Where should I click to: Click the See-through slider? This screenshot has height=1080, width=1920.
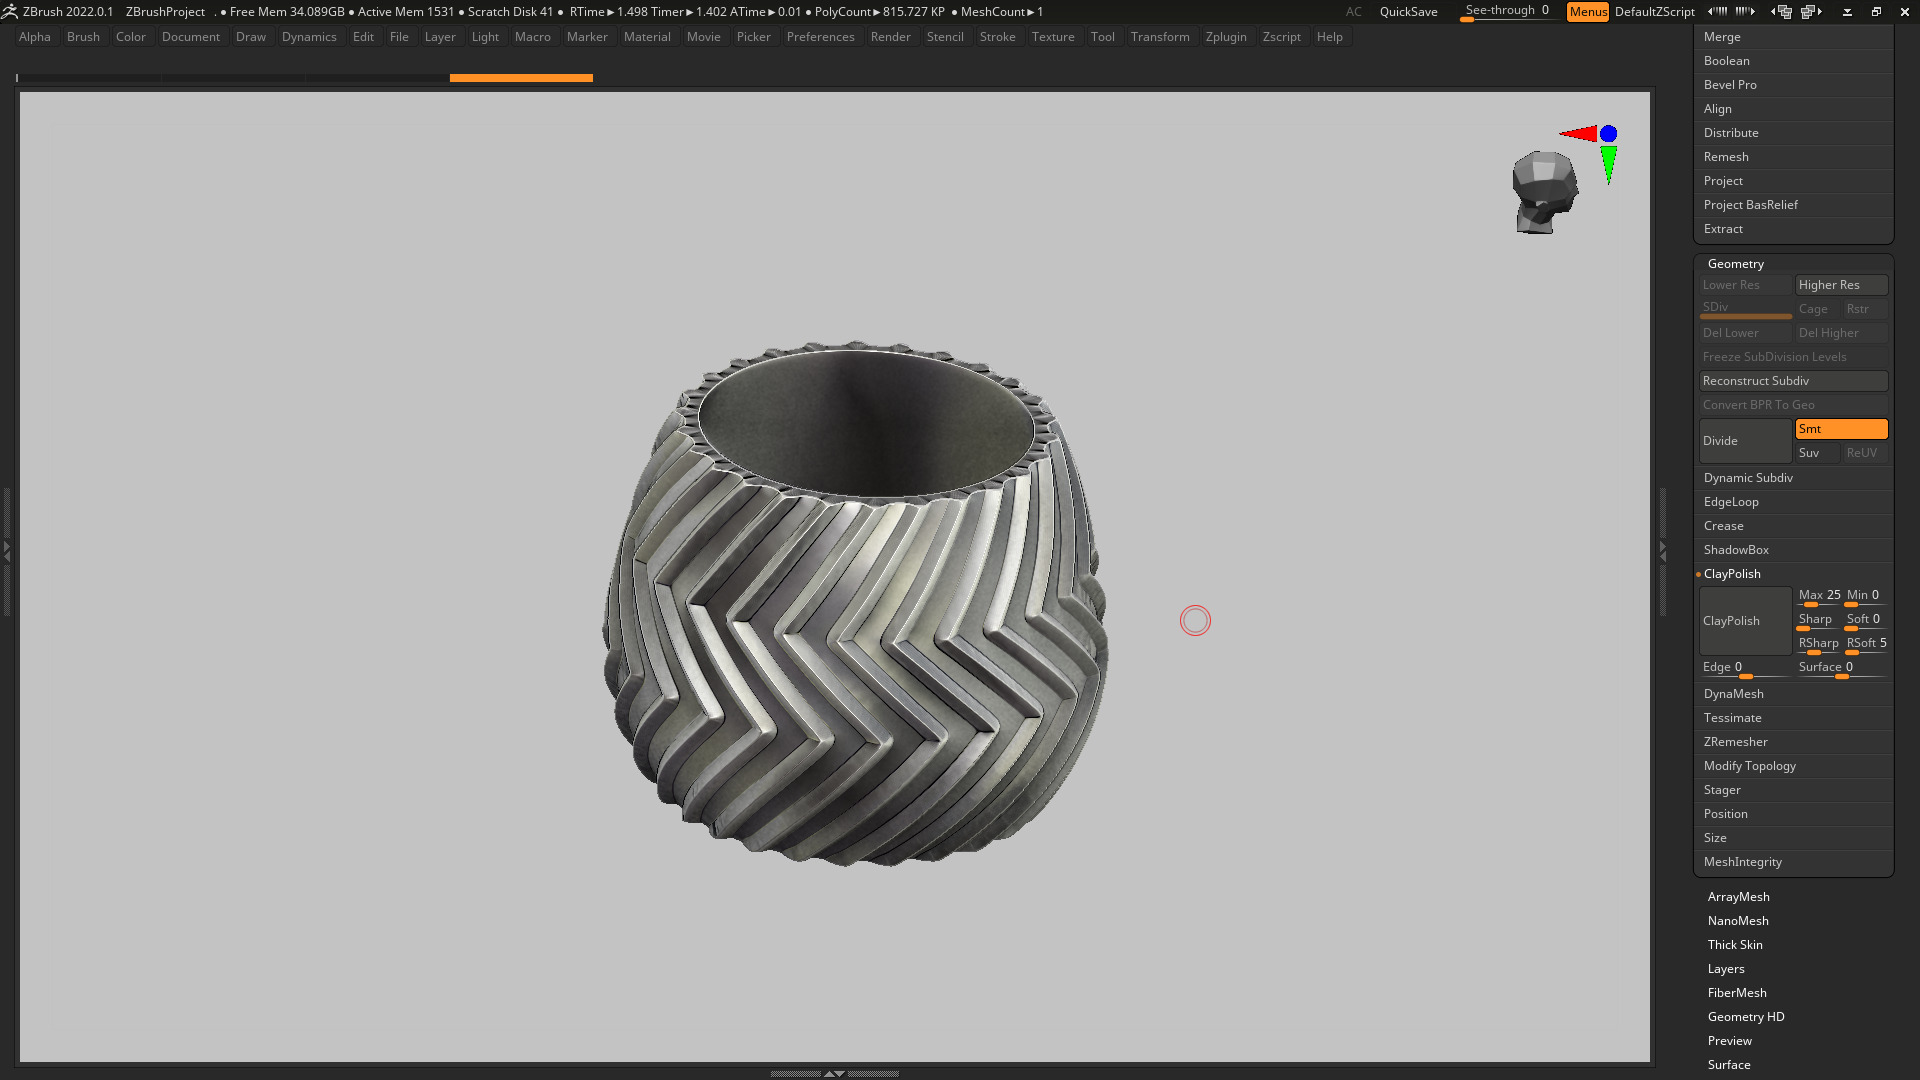coord(1506,12)
